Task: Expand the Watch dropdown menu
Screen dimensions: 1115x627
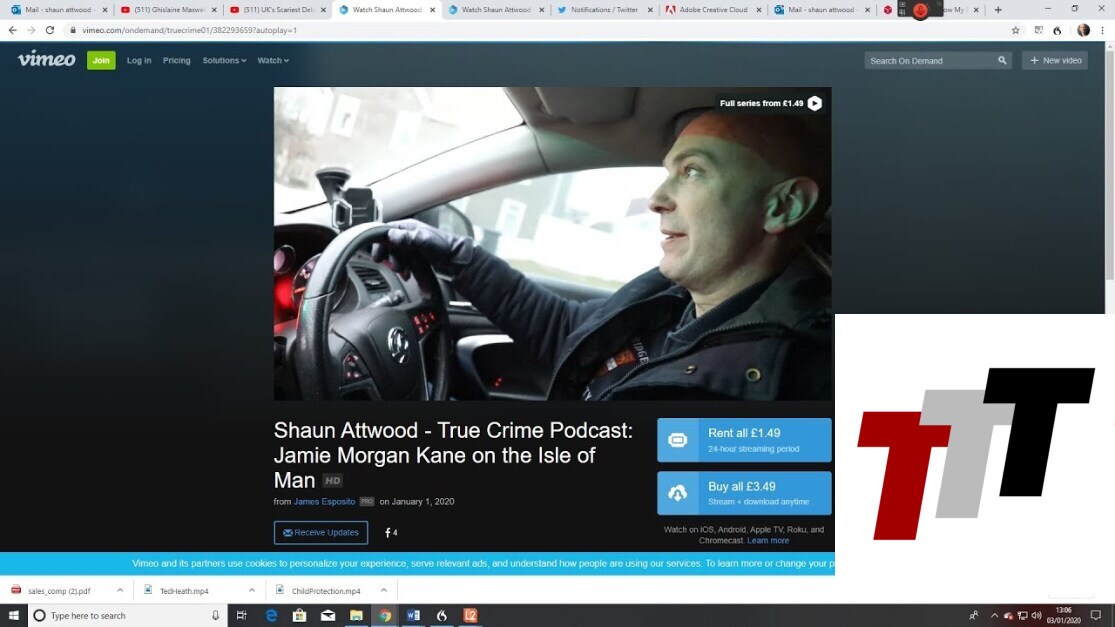Action: tap(273, 61)
